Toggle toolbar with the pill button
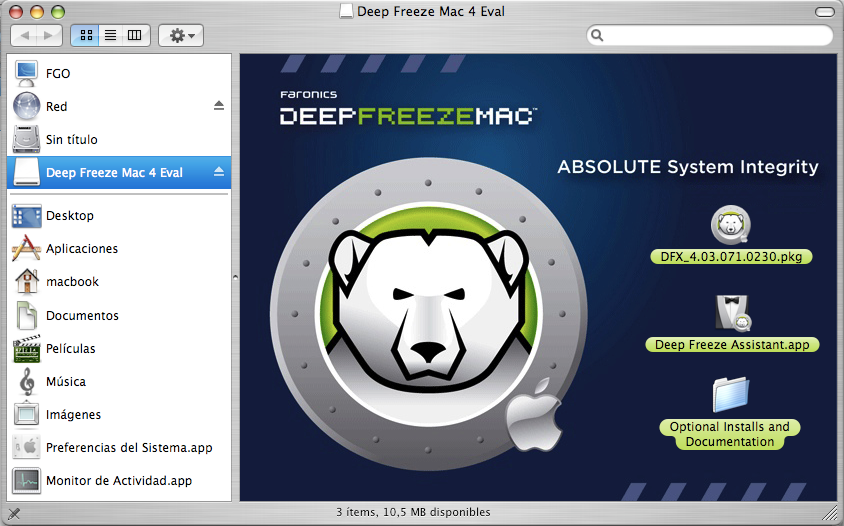Viewport: 844px width, 526px height. tap(824, 12)
